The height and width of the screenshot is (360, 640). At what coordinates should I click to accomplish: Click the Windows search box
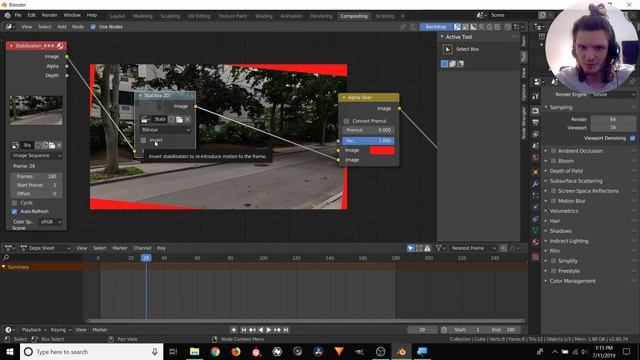coord(92,351)
